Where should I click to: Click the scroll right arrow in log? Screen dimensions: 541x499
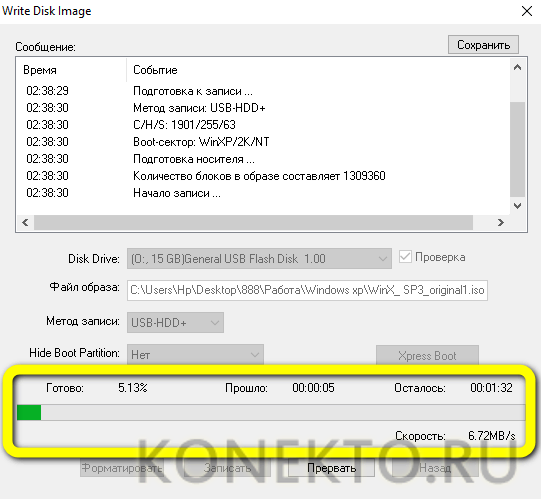[501, 223]
